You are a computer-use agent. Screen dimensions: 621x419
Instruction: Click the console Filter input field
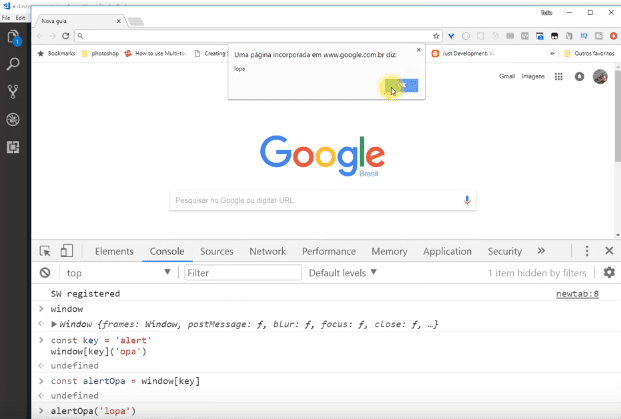(242, 273)
